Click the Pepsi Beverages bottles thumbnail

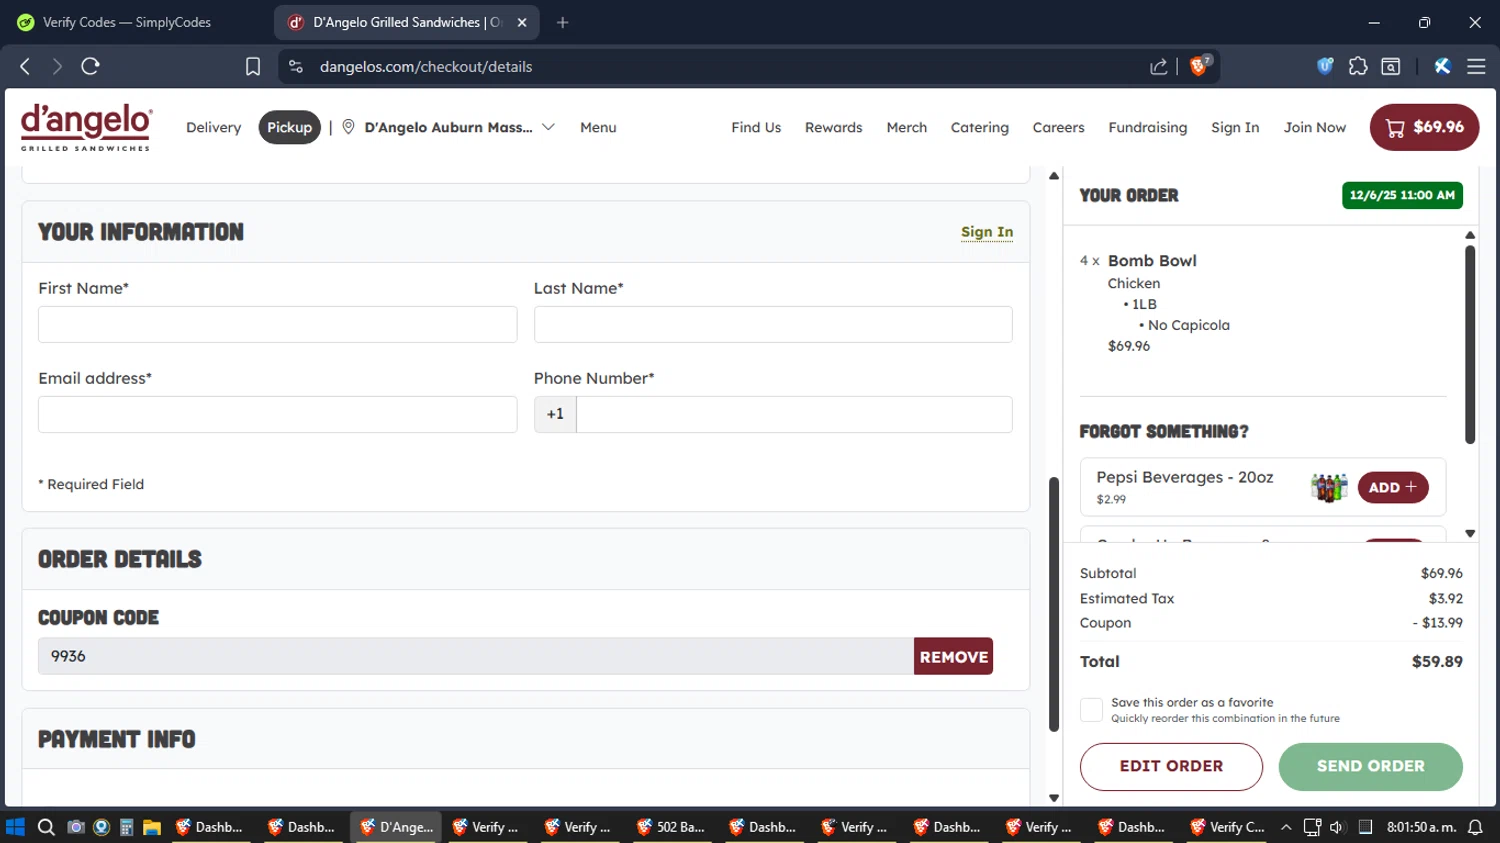pyautogui.click(x=1329, y=487)
